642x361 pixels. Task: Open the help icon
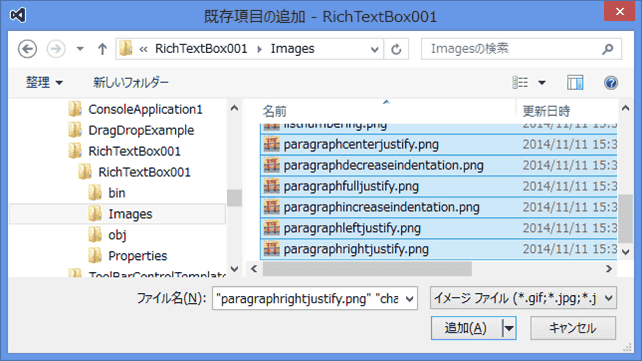[611, 83]
